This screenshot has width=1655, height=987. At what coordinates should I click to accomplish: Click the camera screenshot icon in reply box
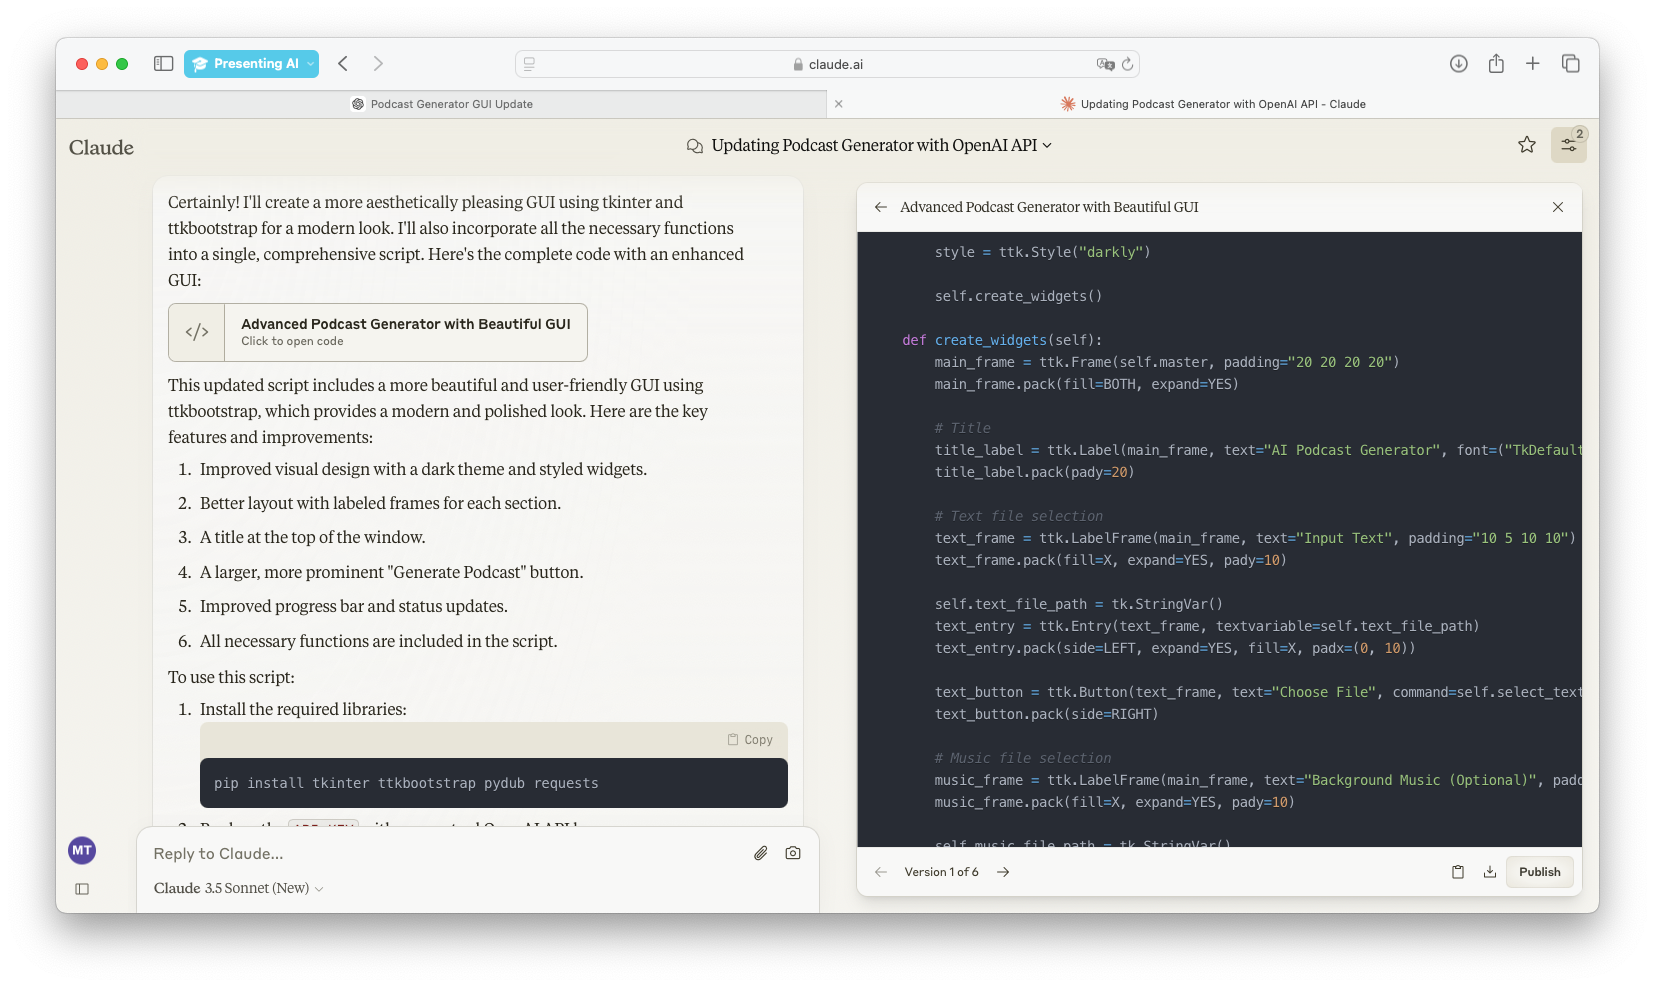793,853
